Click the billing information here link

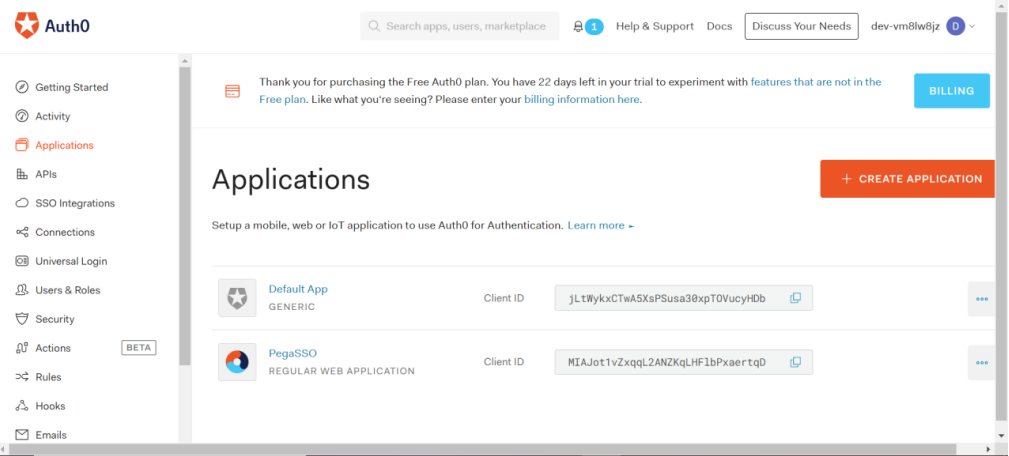point(582,99)
